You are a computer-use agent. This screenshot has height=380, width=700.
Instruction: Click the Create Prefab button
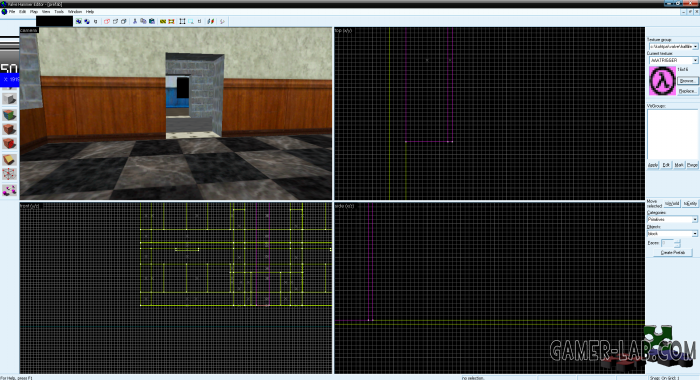(672, 252)
